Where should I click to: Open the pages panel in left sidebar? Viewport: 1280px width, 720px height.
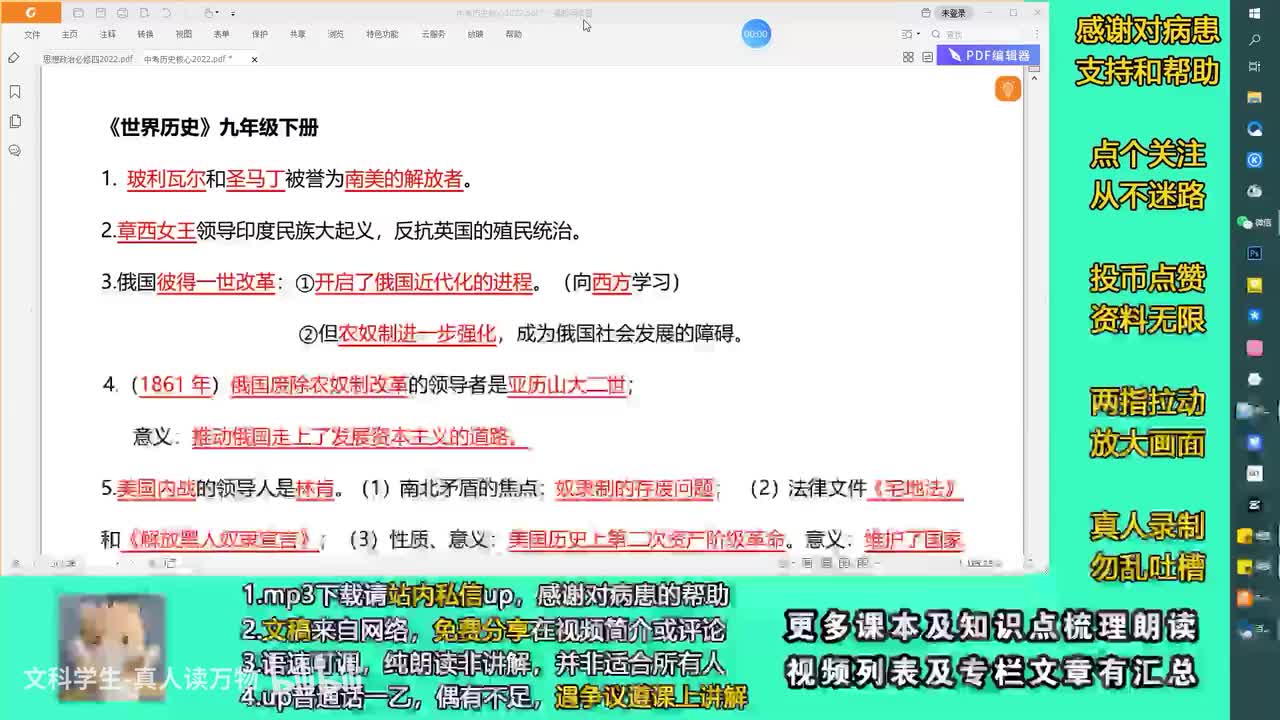click(x=15, y=121)
